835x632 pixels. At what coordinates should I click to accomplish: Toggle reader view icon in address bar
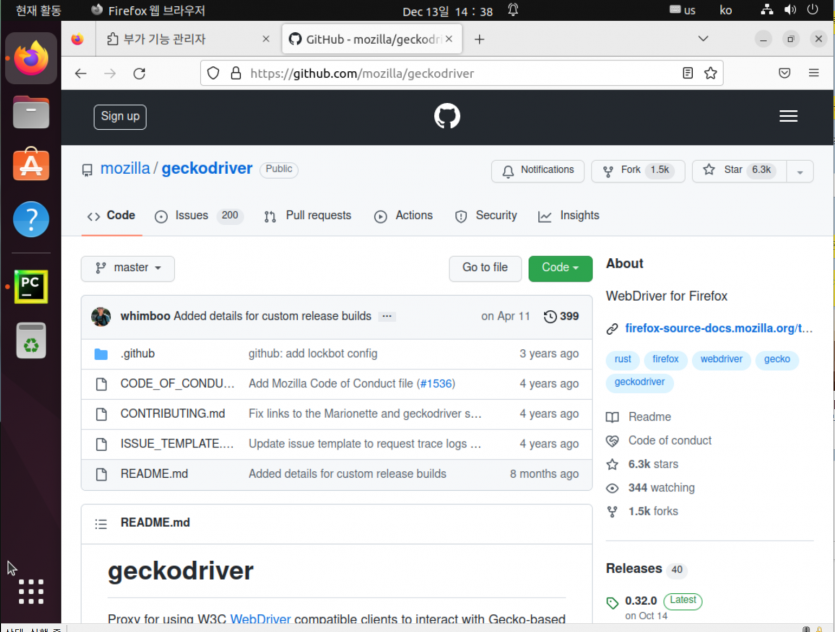[x=687, y=73]
